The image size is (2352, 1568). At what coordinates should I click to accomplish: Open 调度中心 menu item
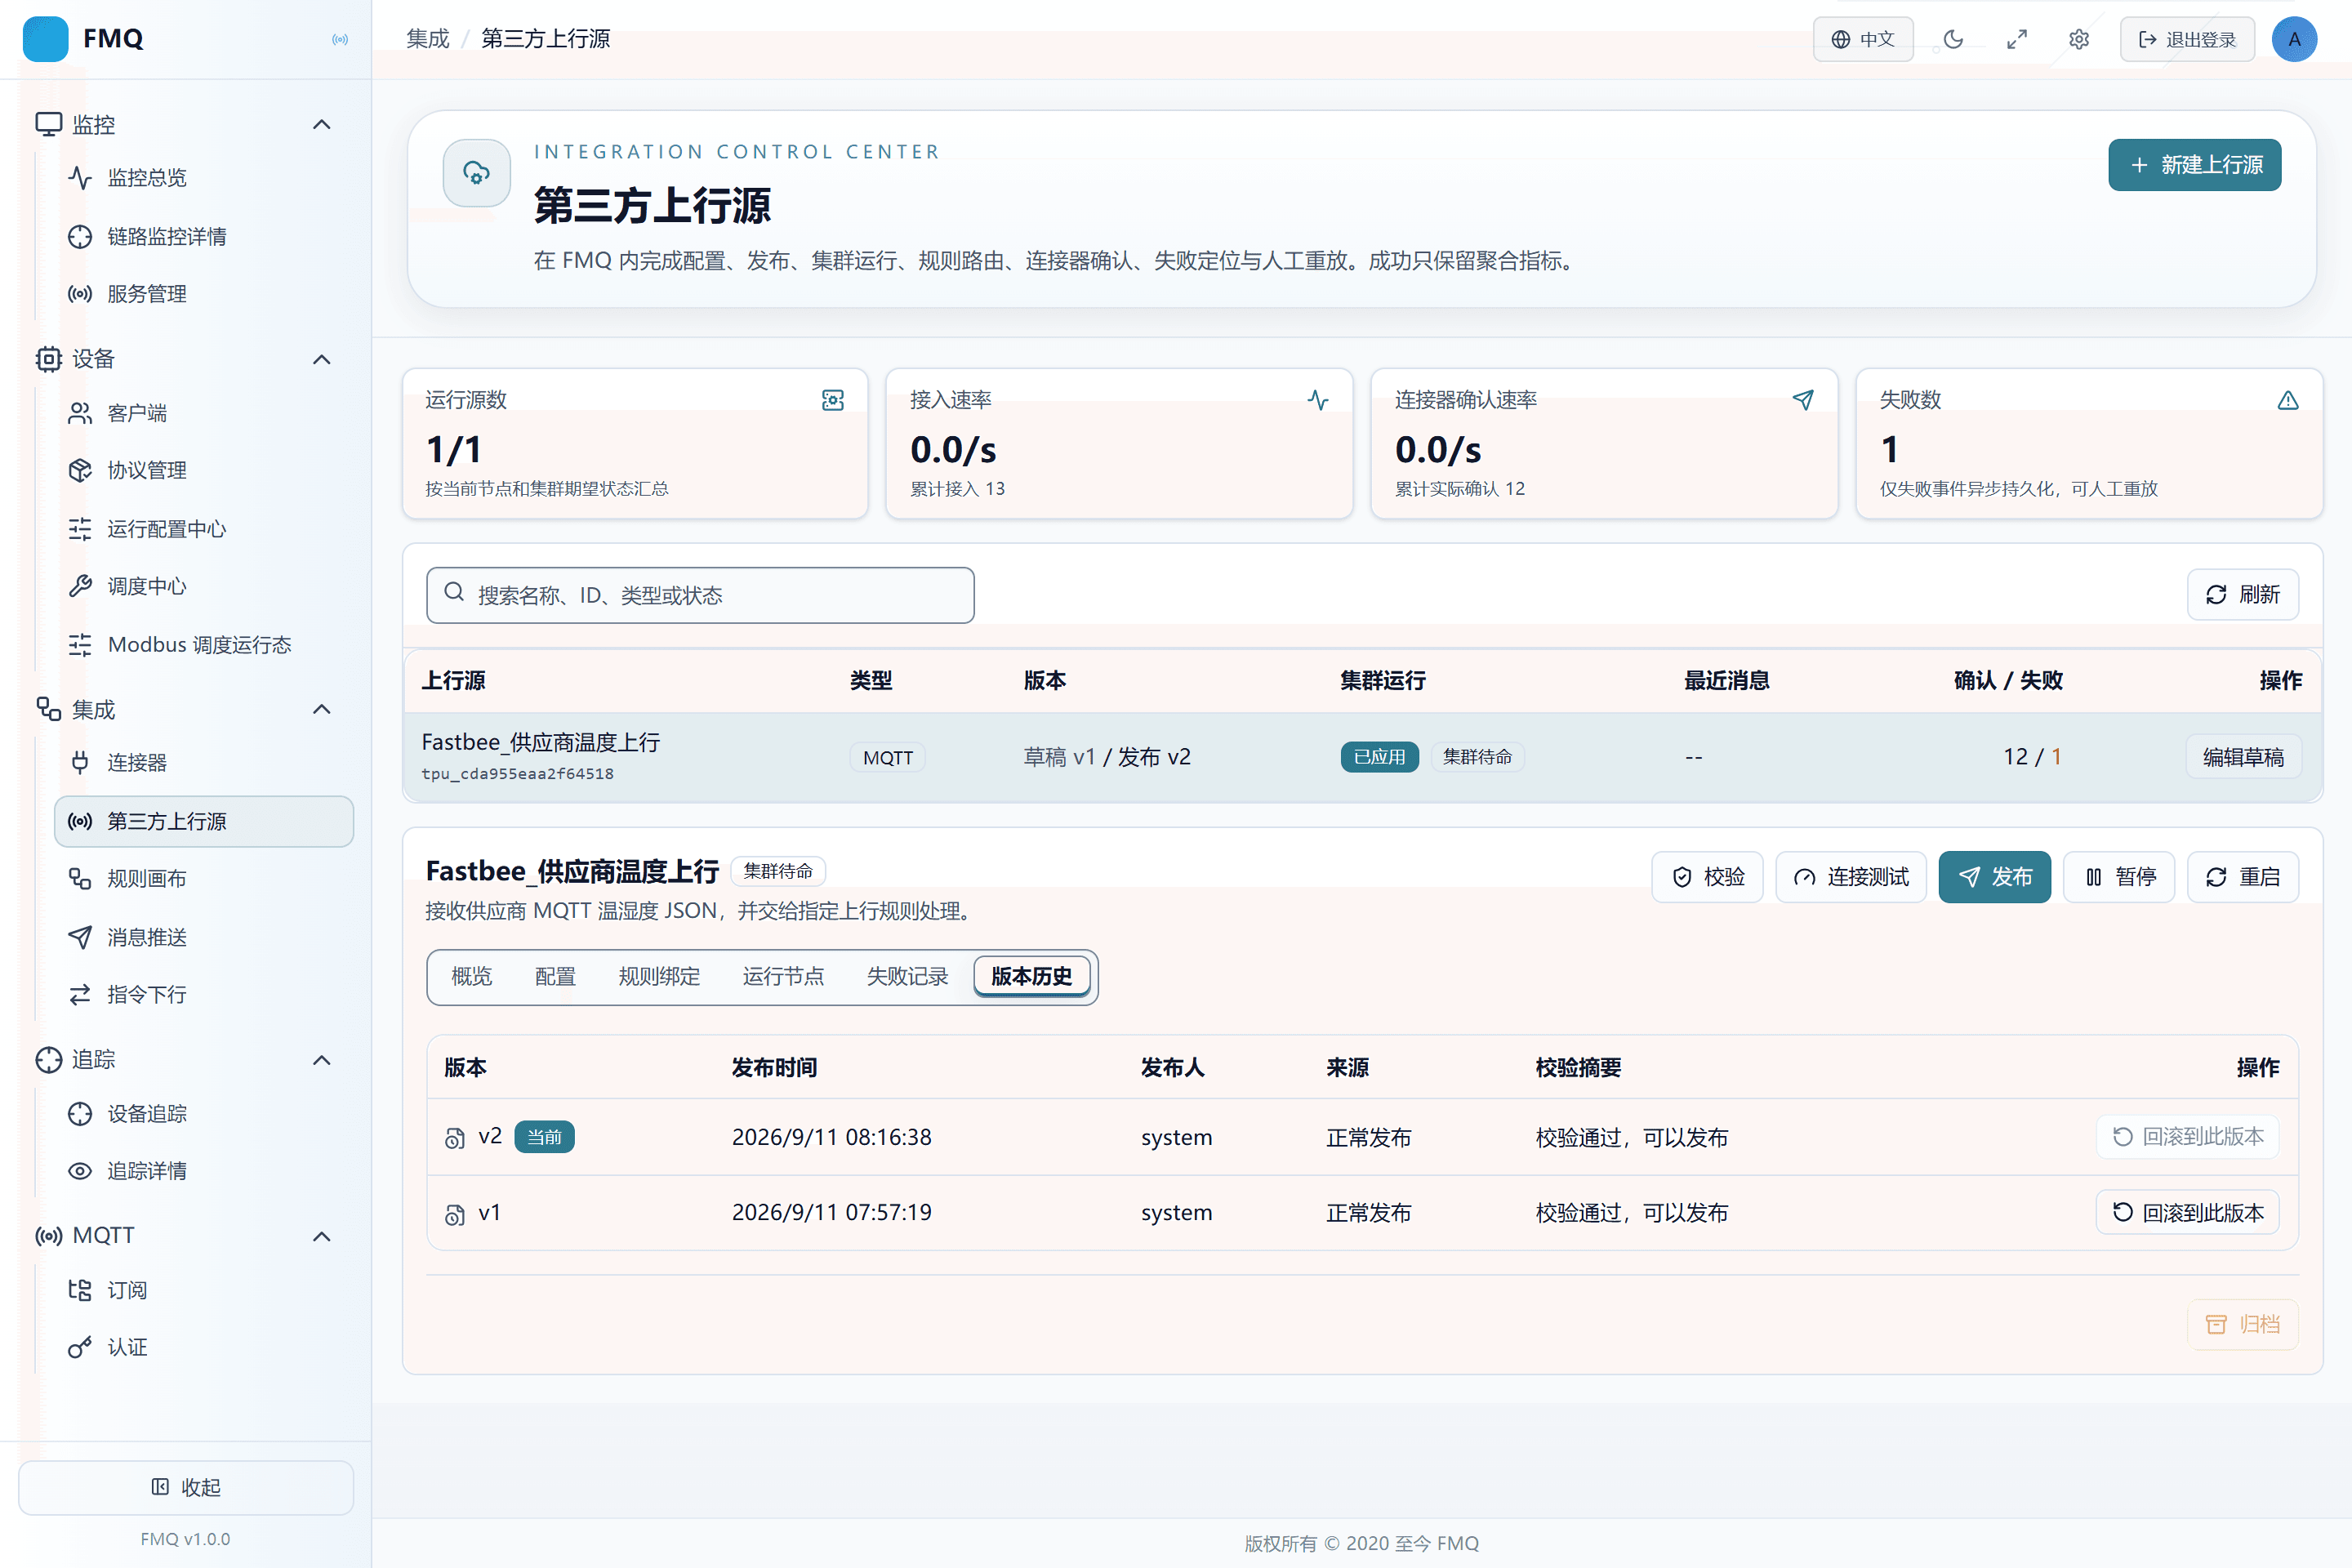[204, 586]
